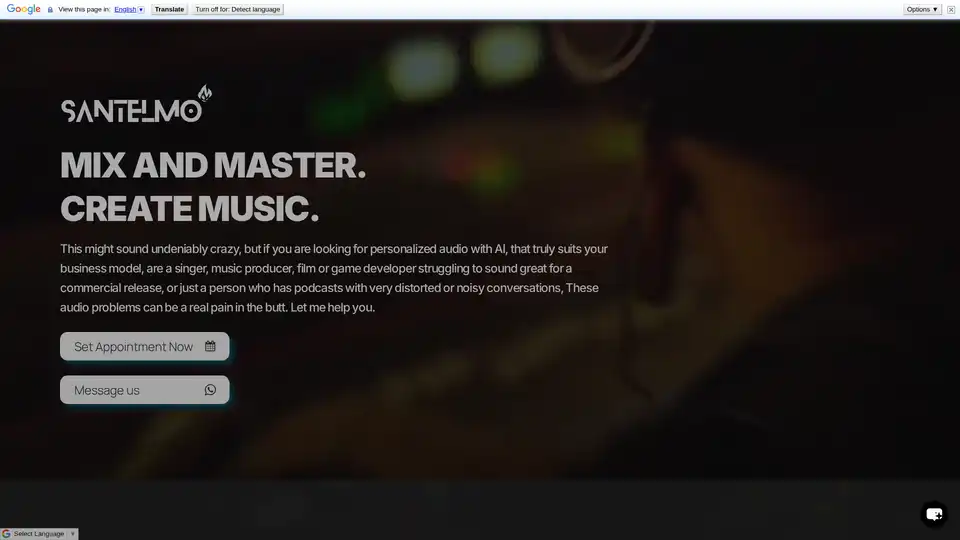Click the calendar icon on Set Appointment button

coord(210,346)
